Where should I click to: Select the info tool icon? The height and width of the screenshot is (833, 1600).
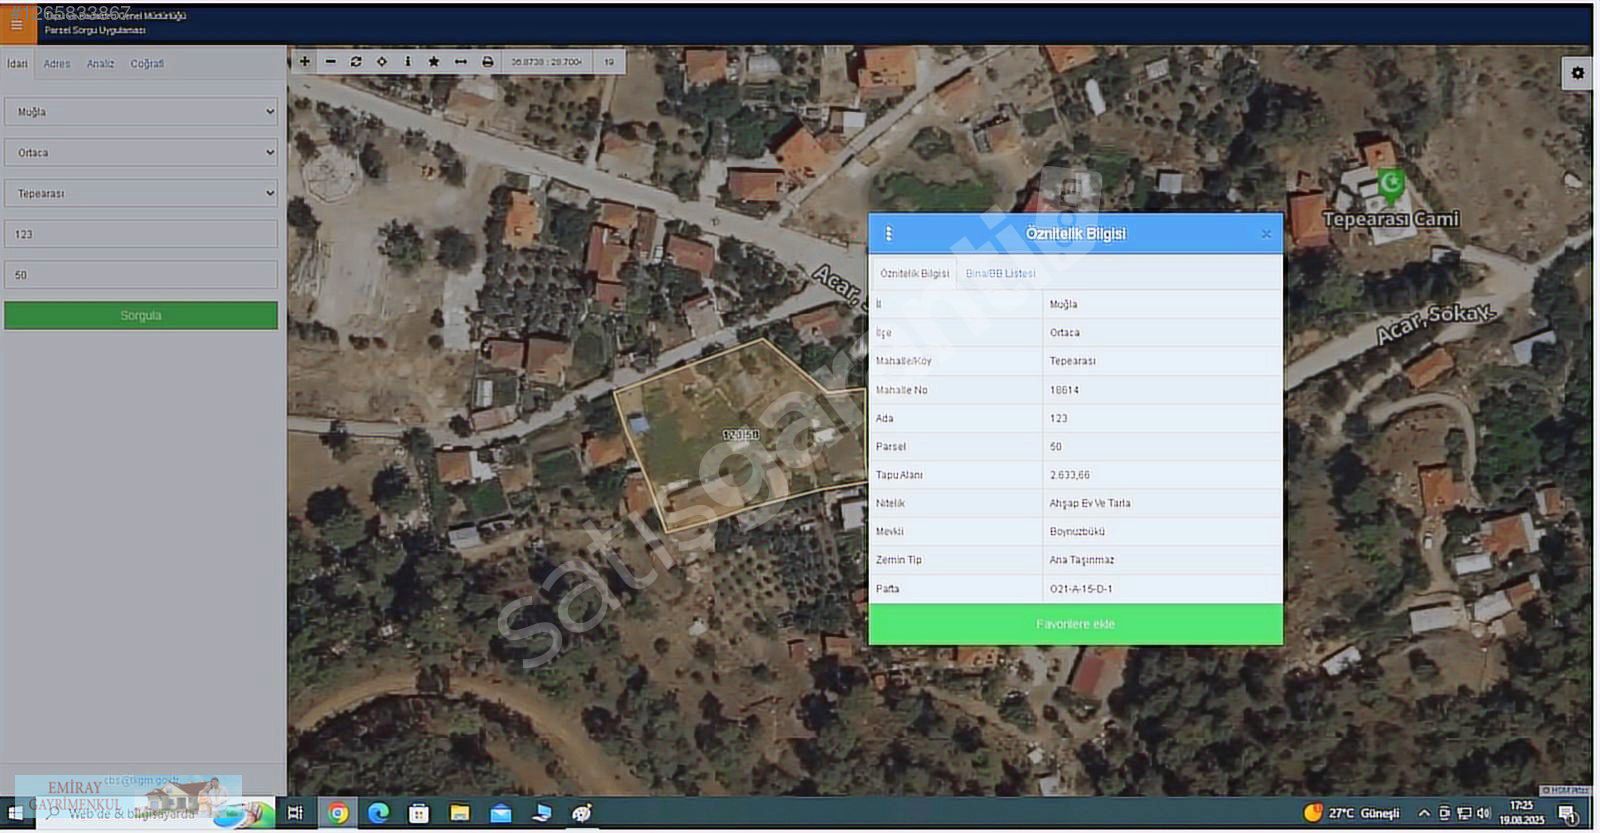click(408, 62)
